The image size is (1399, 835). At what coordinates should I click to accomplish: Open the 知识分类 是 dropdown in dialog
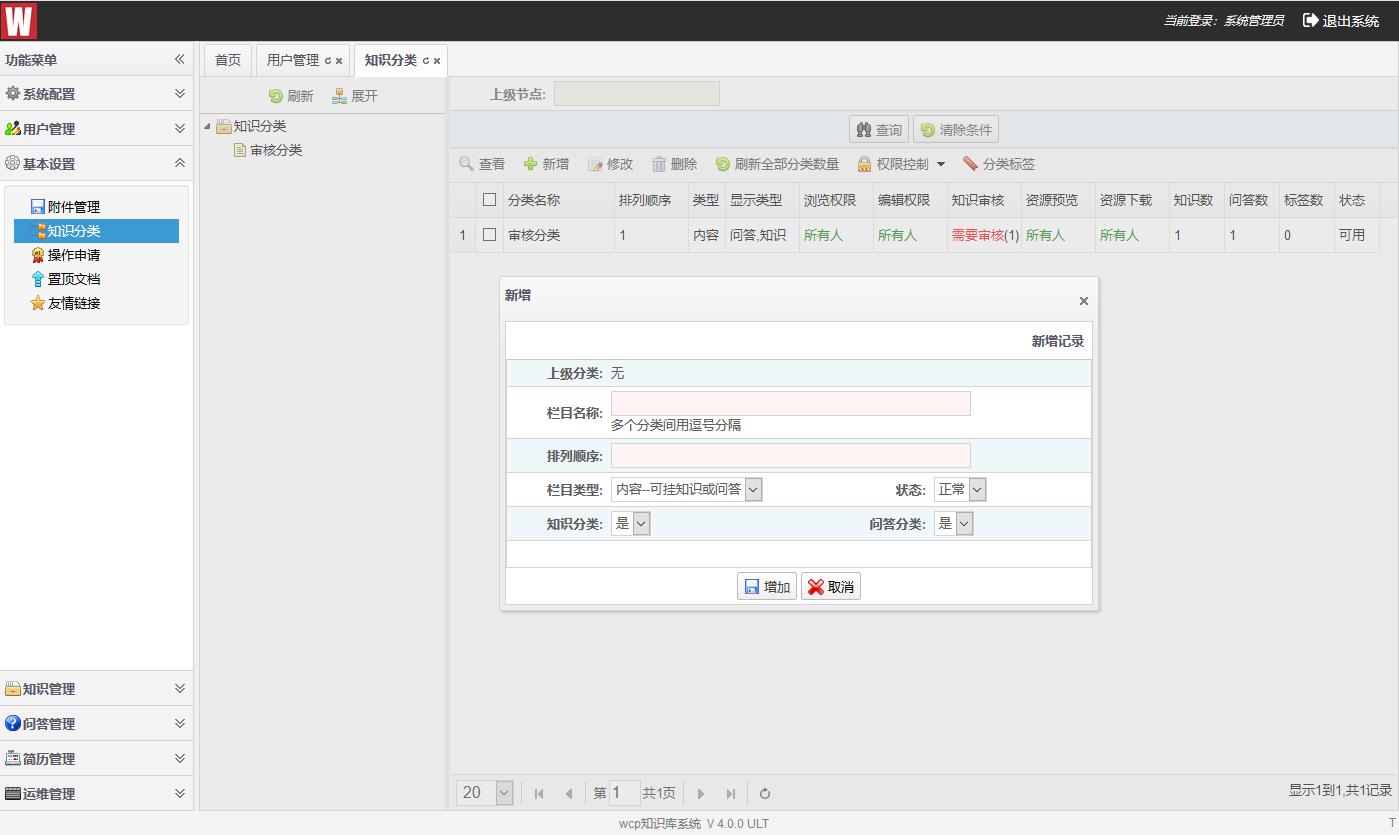tap(630, 523)
